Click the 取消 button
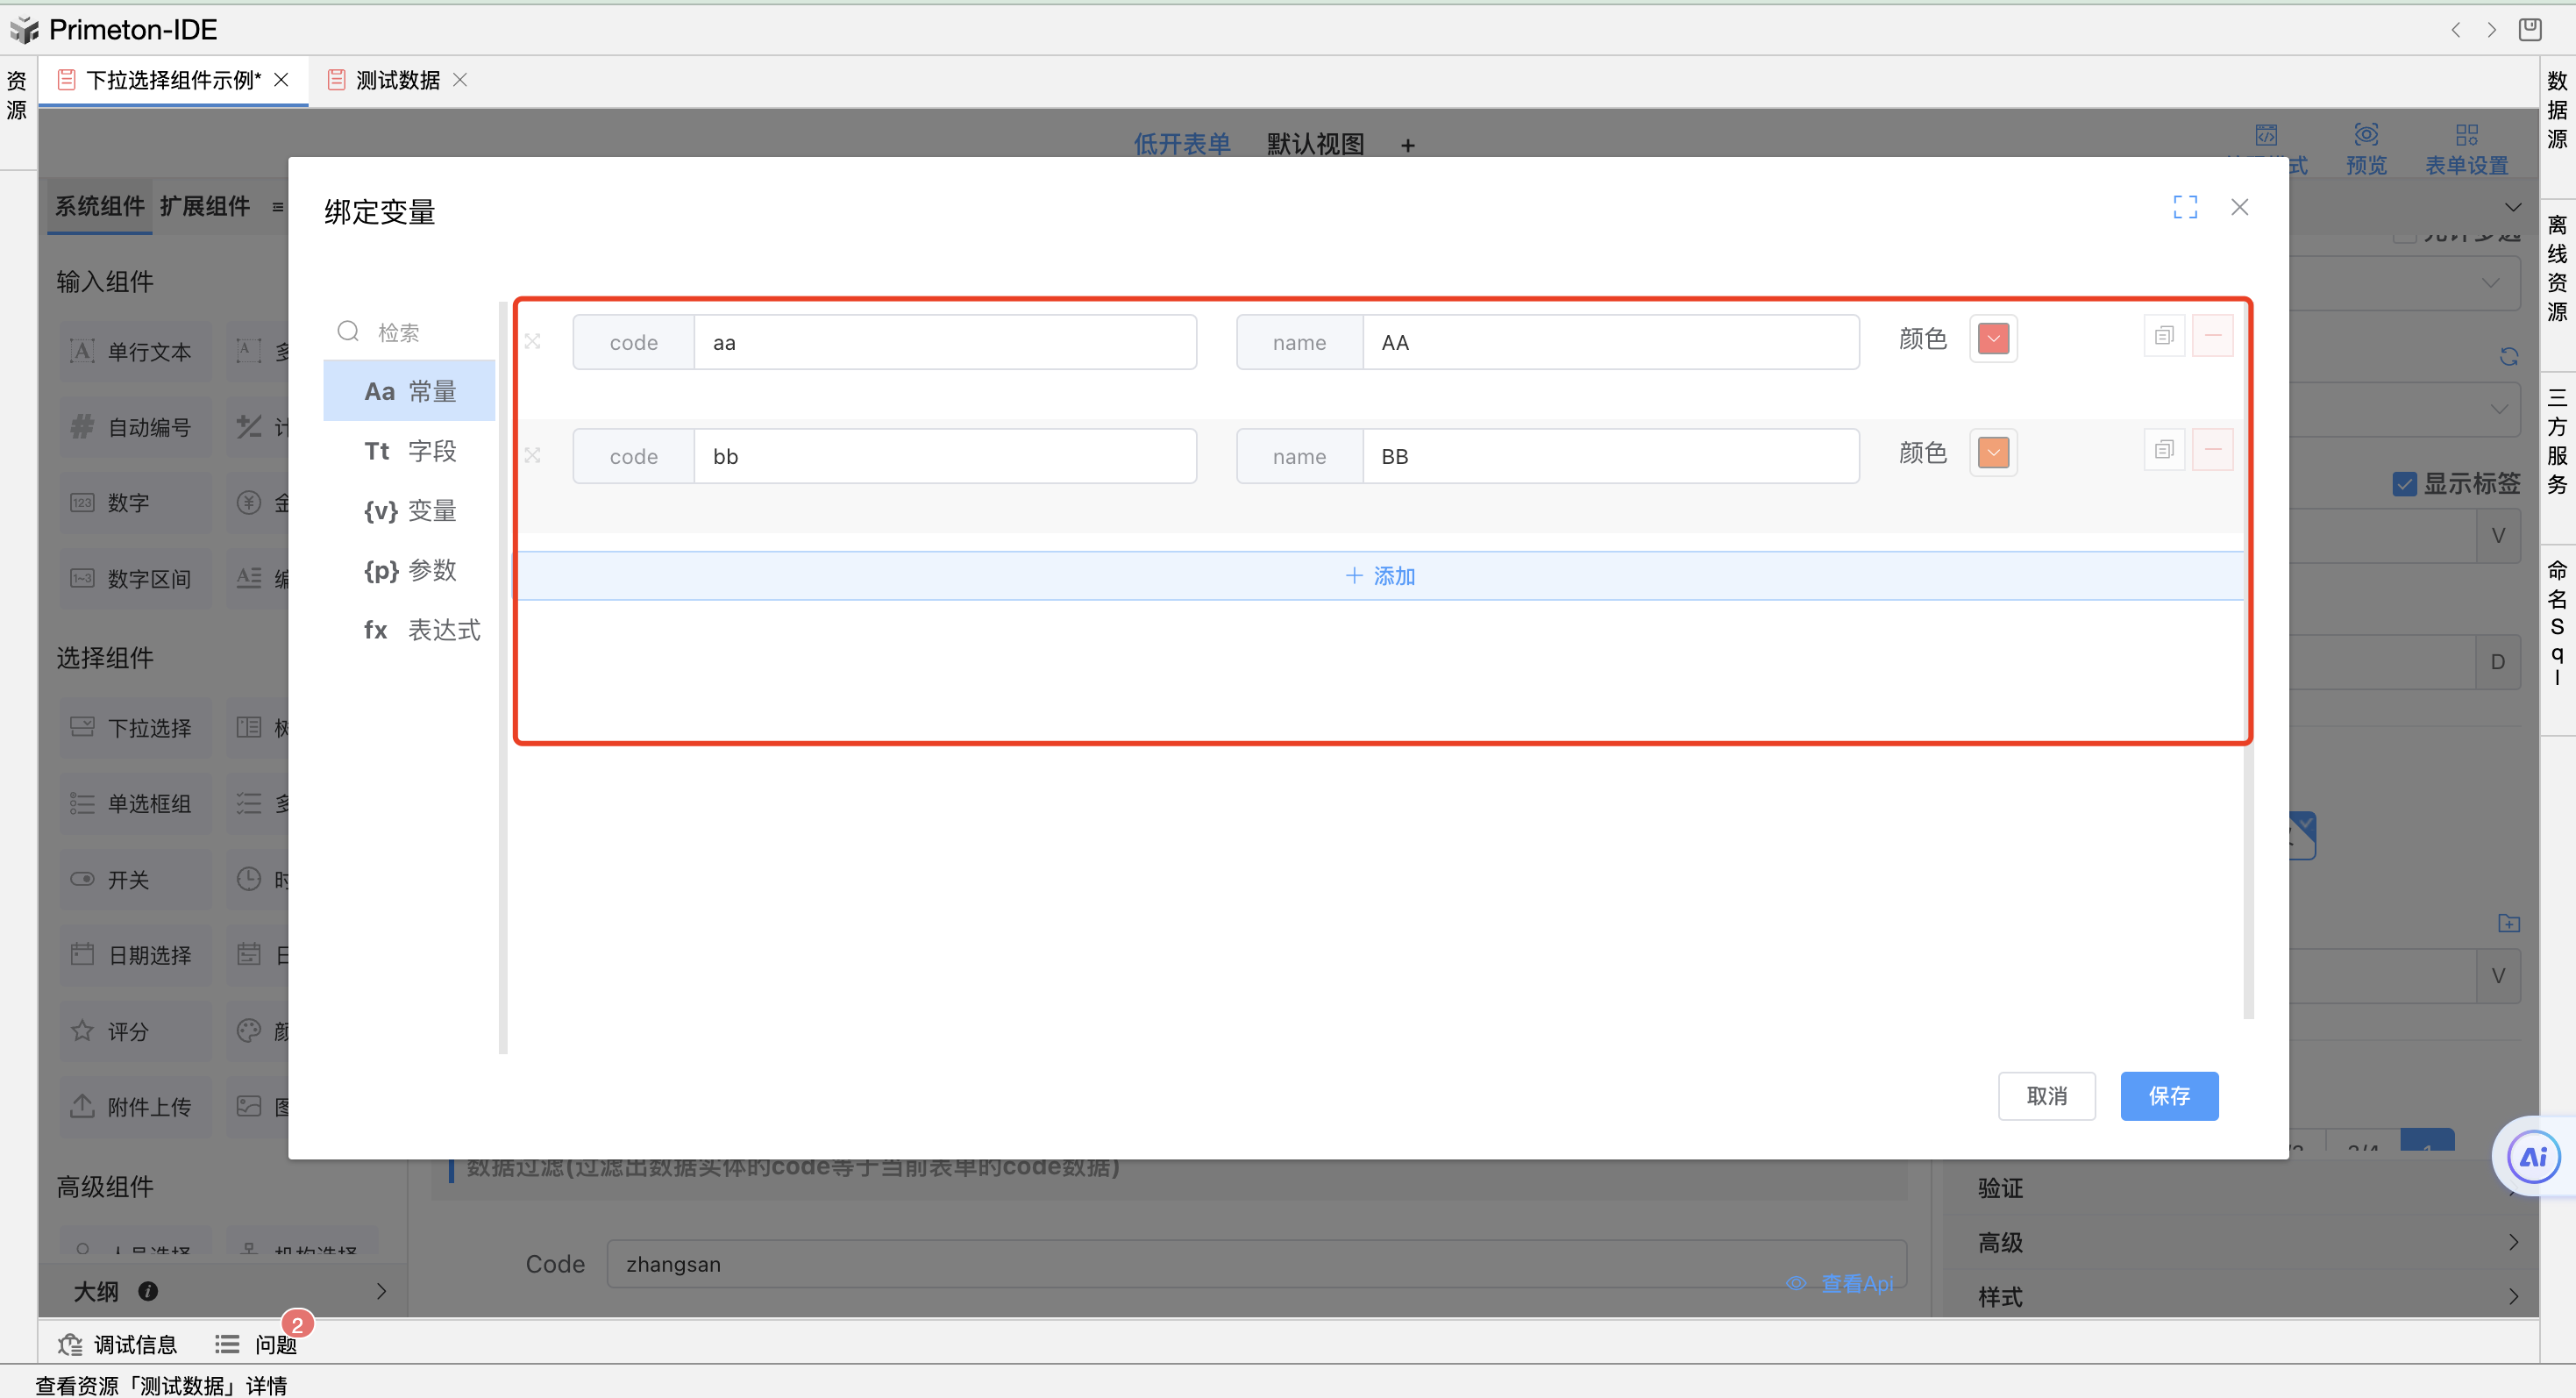 [2046, 1096]
